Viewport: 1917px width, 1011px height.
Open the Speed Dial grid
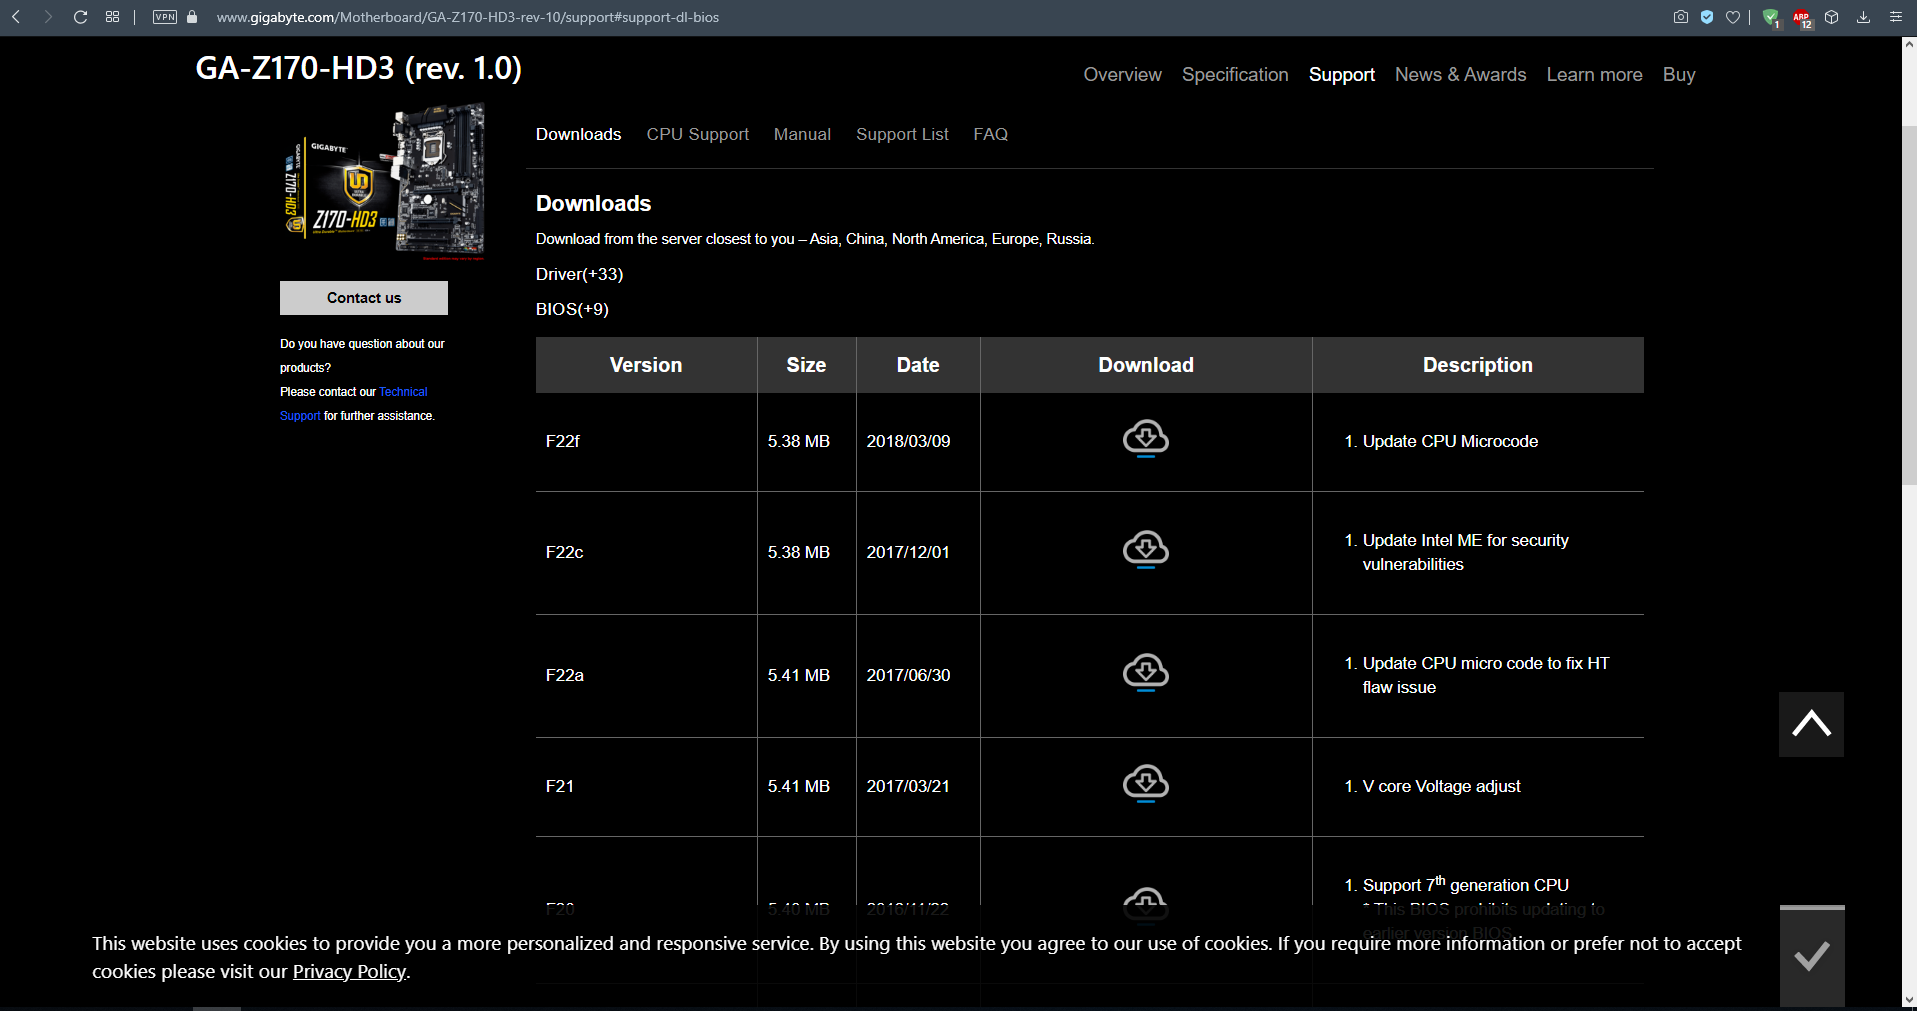(x=113, y=17)
